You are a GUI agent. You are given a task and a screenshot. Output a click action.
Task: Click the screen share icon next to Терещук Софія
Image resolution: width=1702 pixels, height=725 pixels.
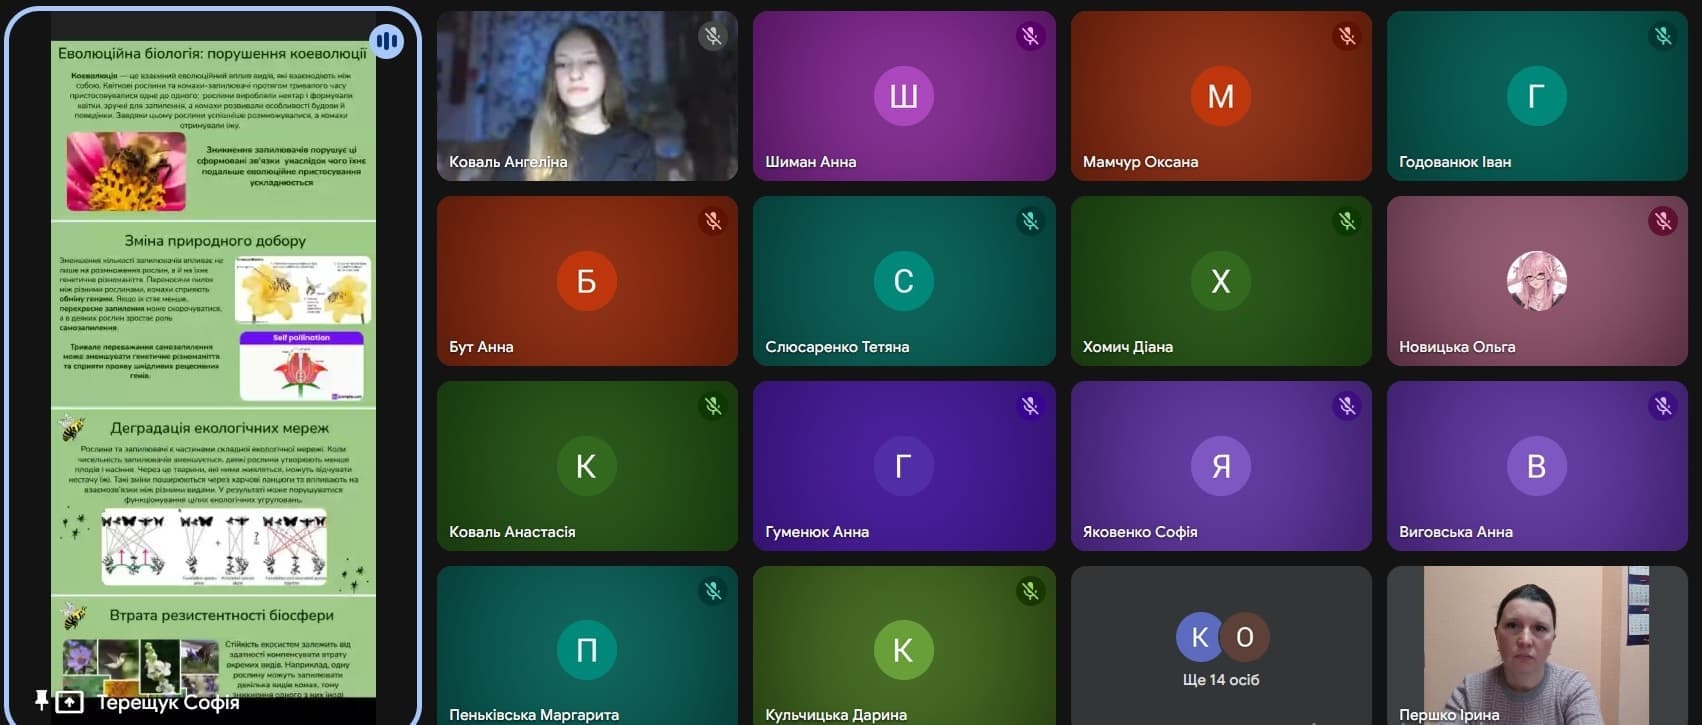click(x=69, y=702)
